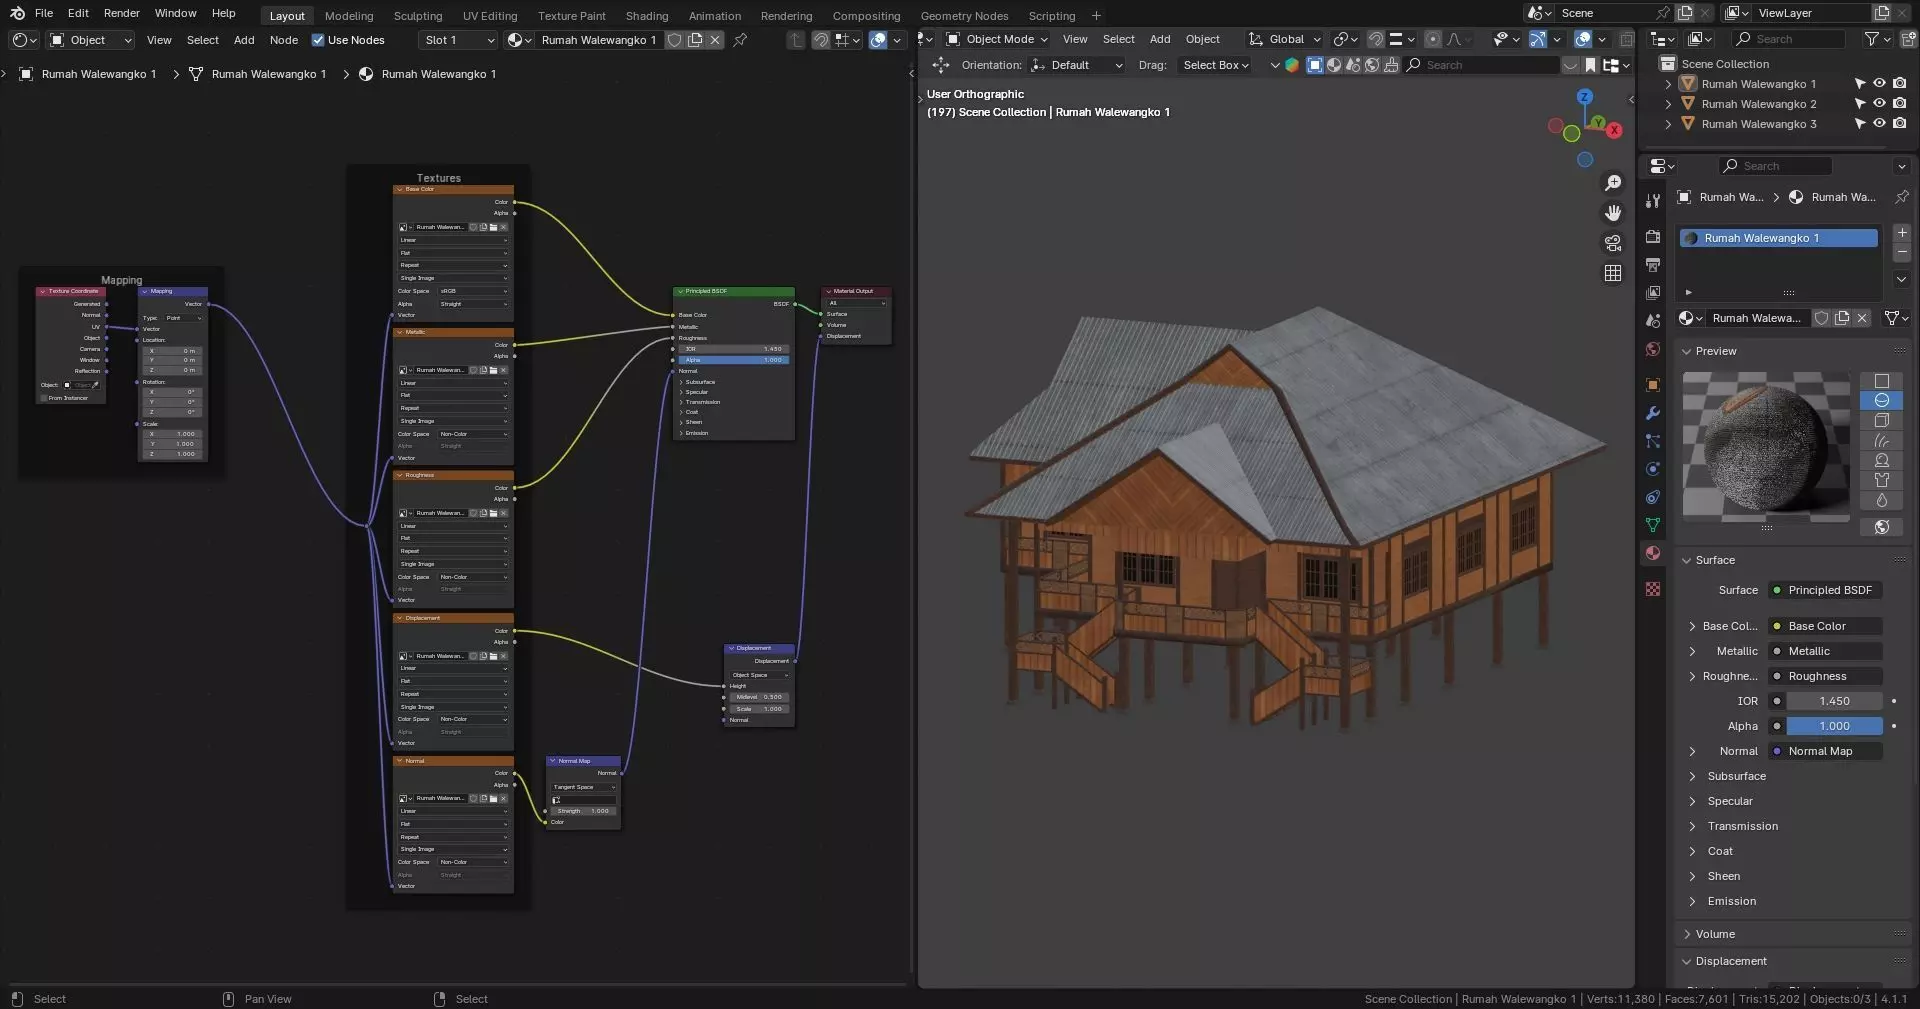The image size is (1920, 1009).
Task: Expand the Subsurface section
Action: point(1692,776)
